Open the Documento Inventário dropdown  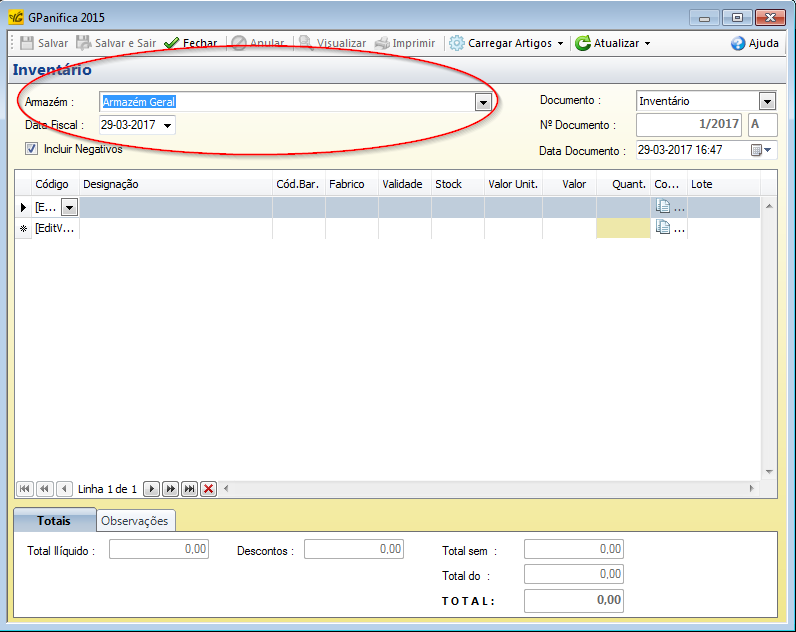point(767,101)
